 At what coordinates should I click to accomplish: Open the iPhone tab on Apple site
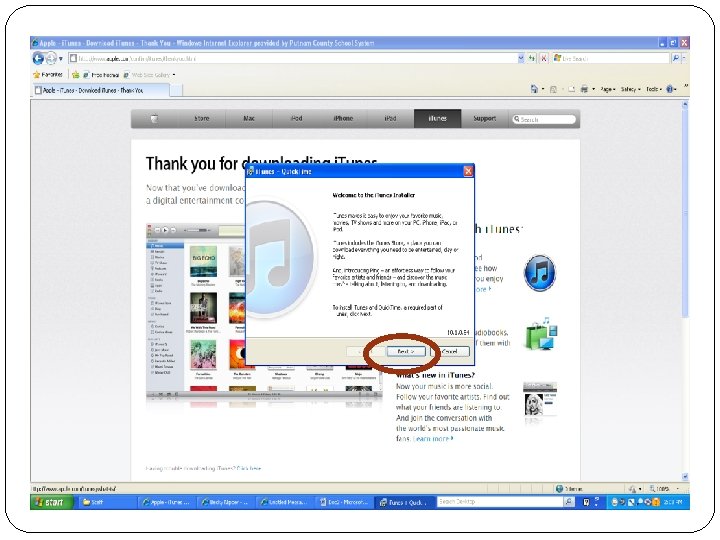(343, 118)
